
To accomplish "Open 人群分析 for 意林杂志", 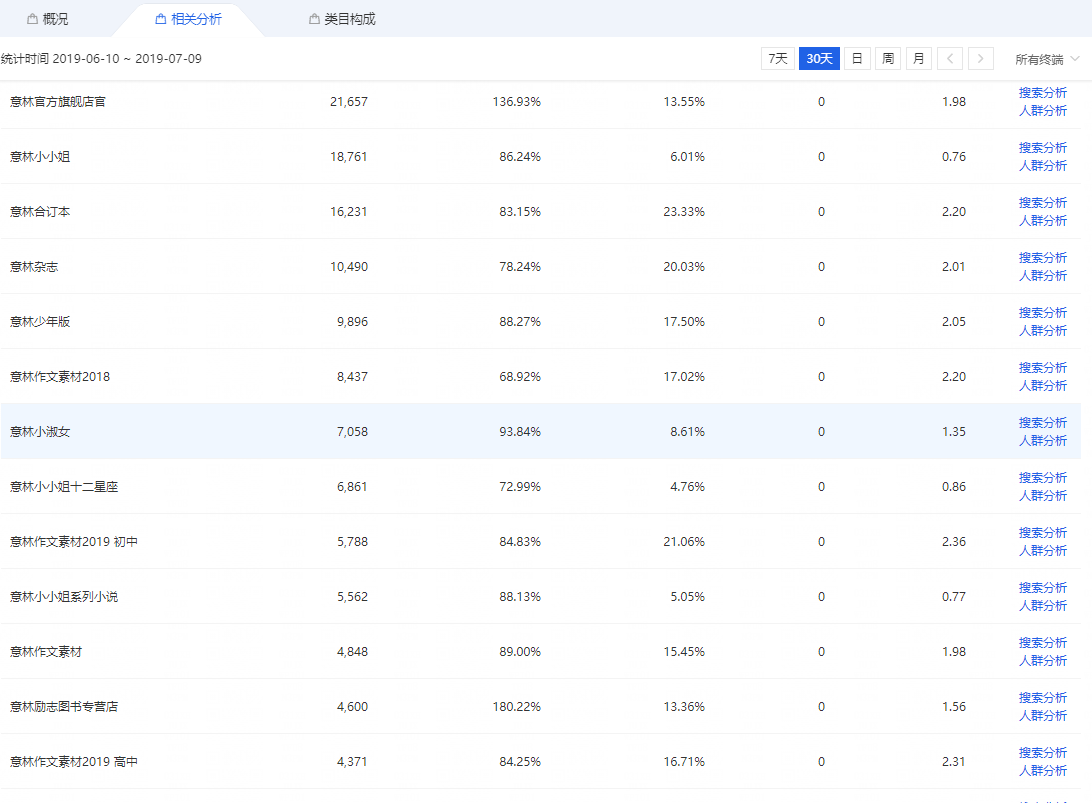I will (x=1042, y=276).
